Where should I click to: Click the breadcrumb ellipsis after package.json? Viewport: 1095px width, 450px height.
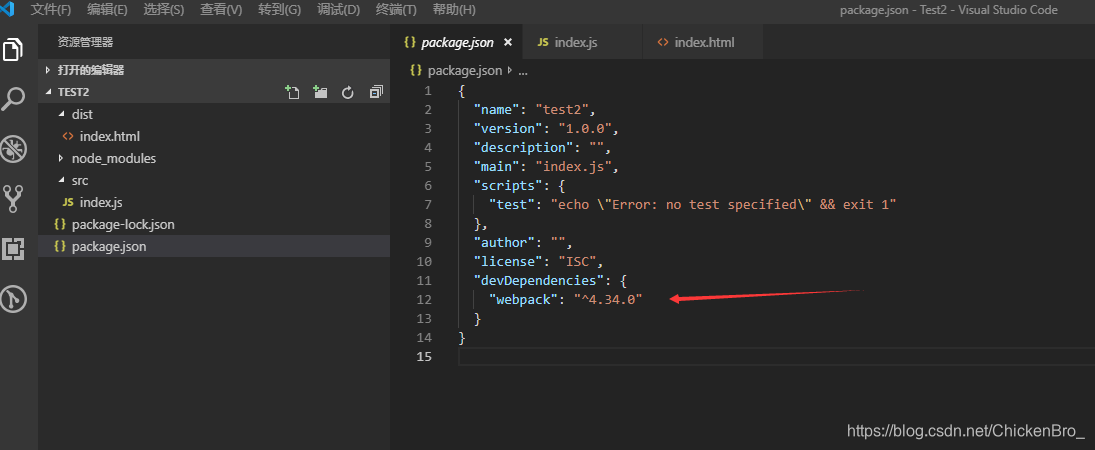[523, 71]
